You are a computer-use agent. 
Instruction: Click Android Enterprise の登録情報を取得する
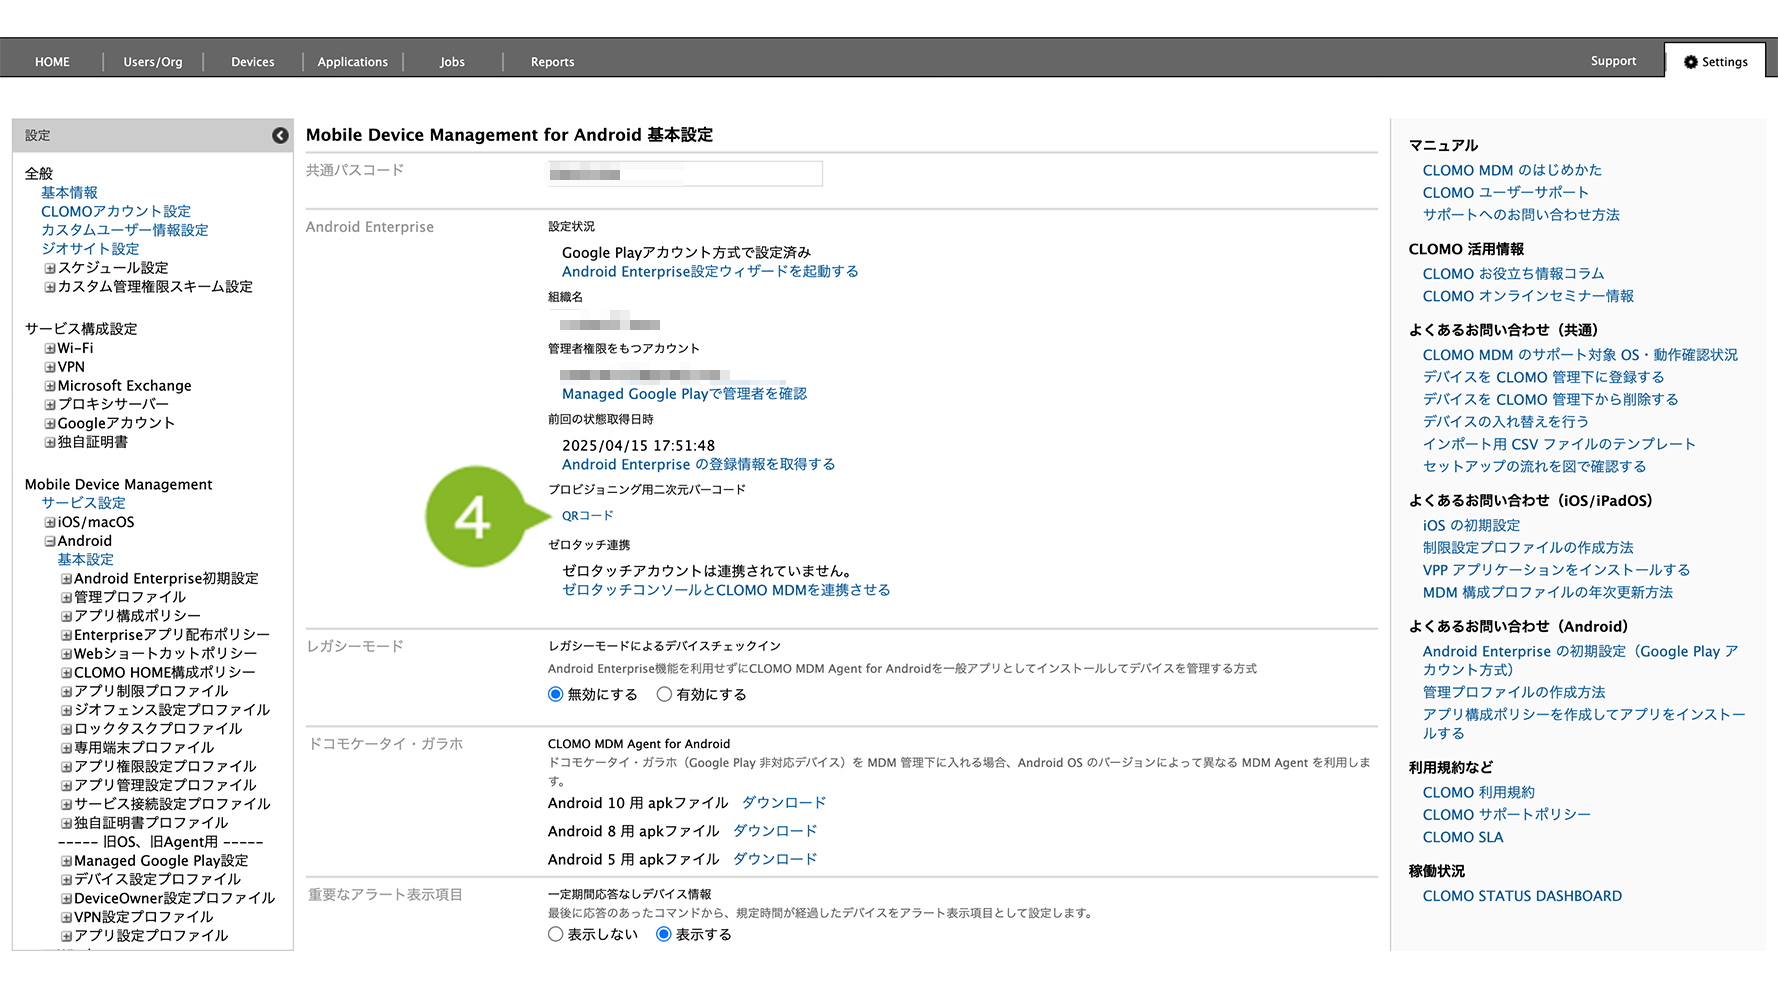click(x=698, y=465)
